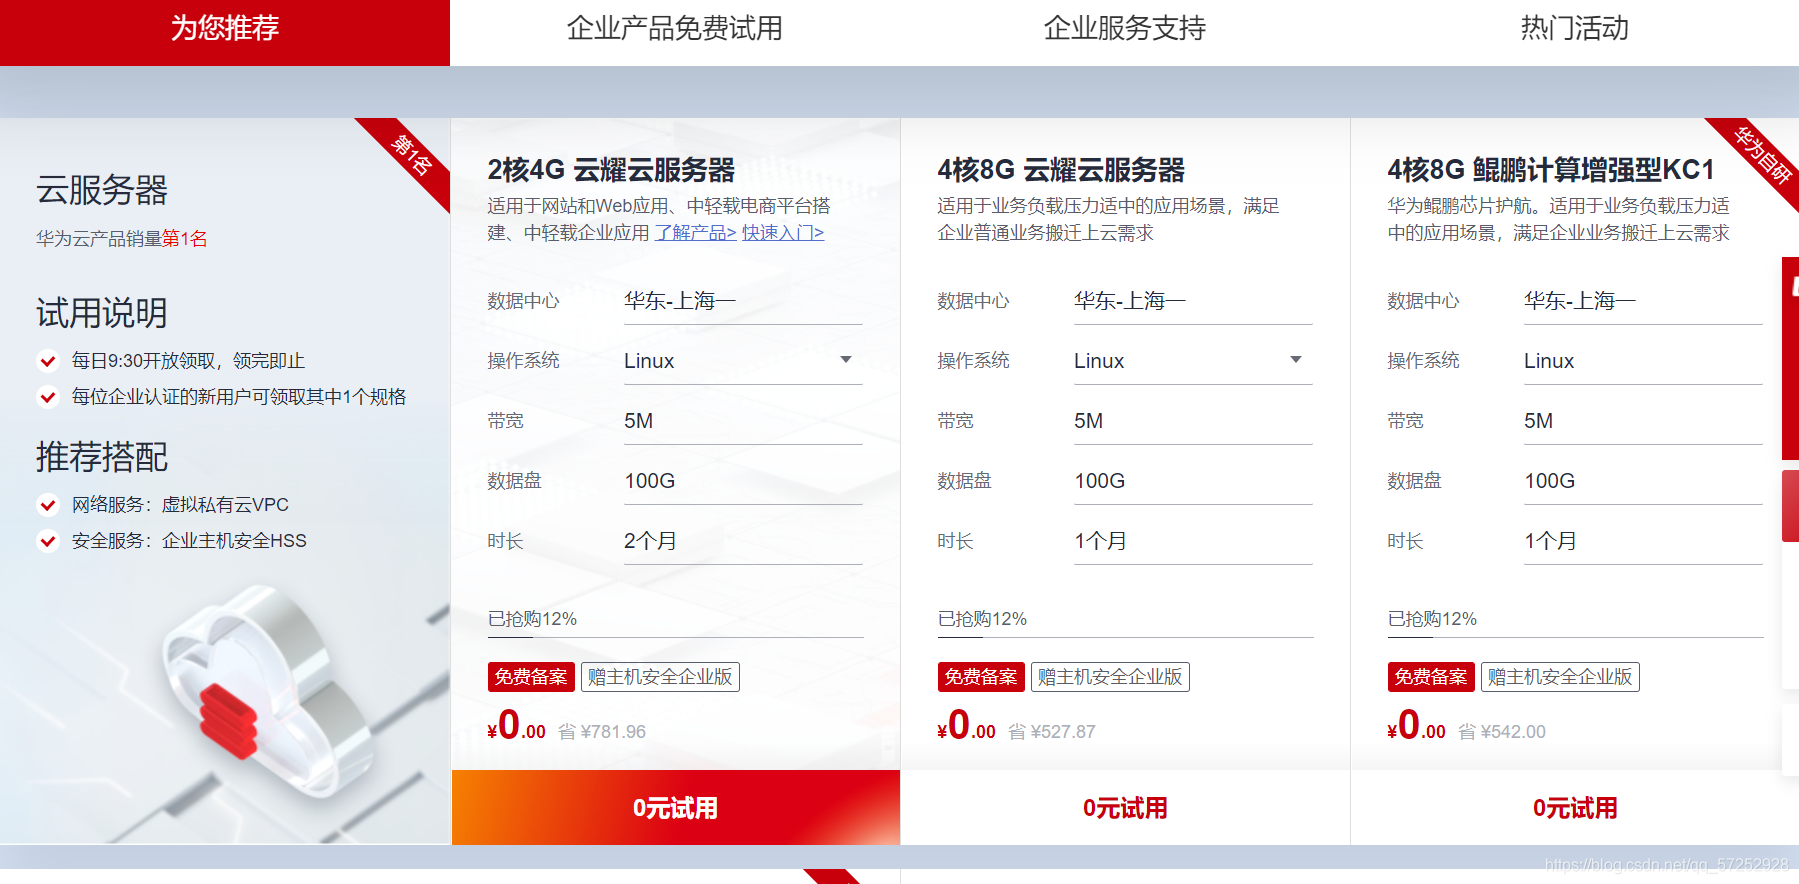Viewport: 1799px width, 884px height.
Task: Click 5M bandwidth value in 鲲鹏 KC1 card
Action: tap(1539, 421)
